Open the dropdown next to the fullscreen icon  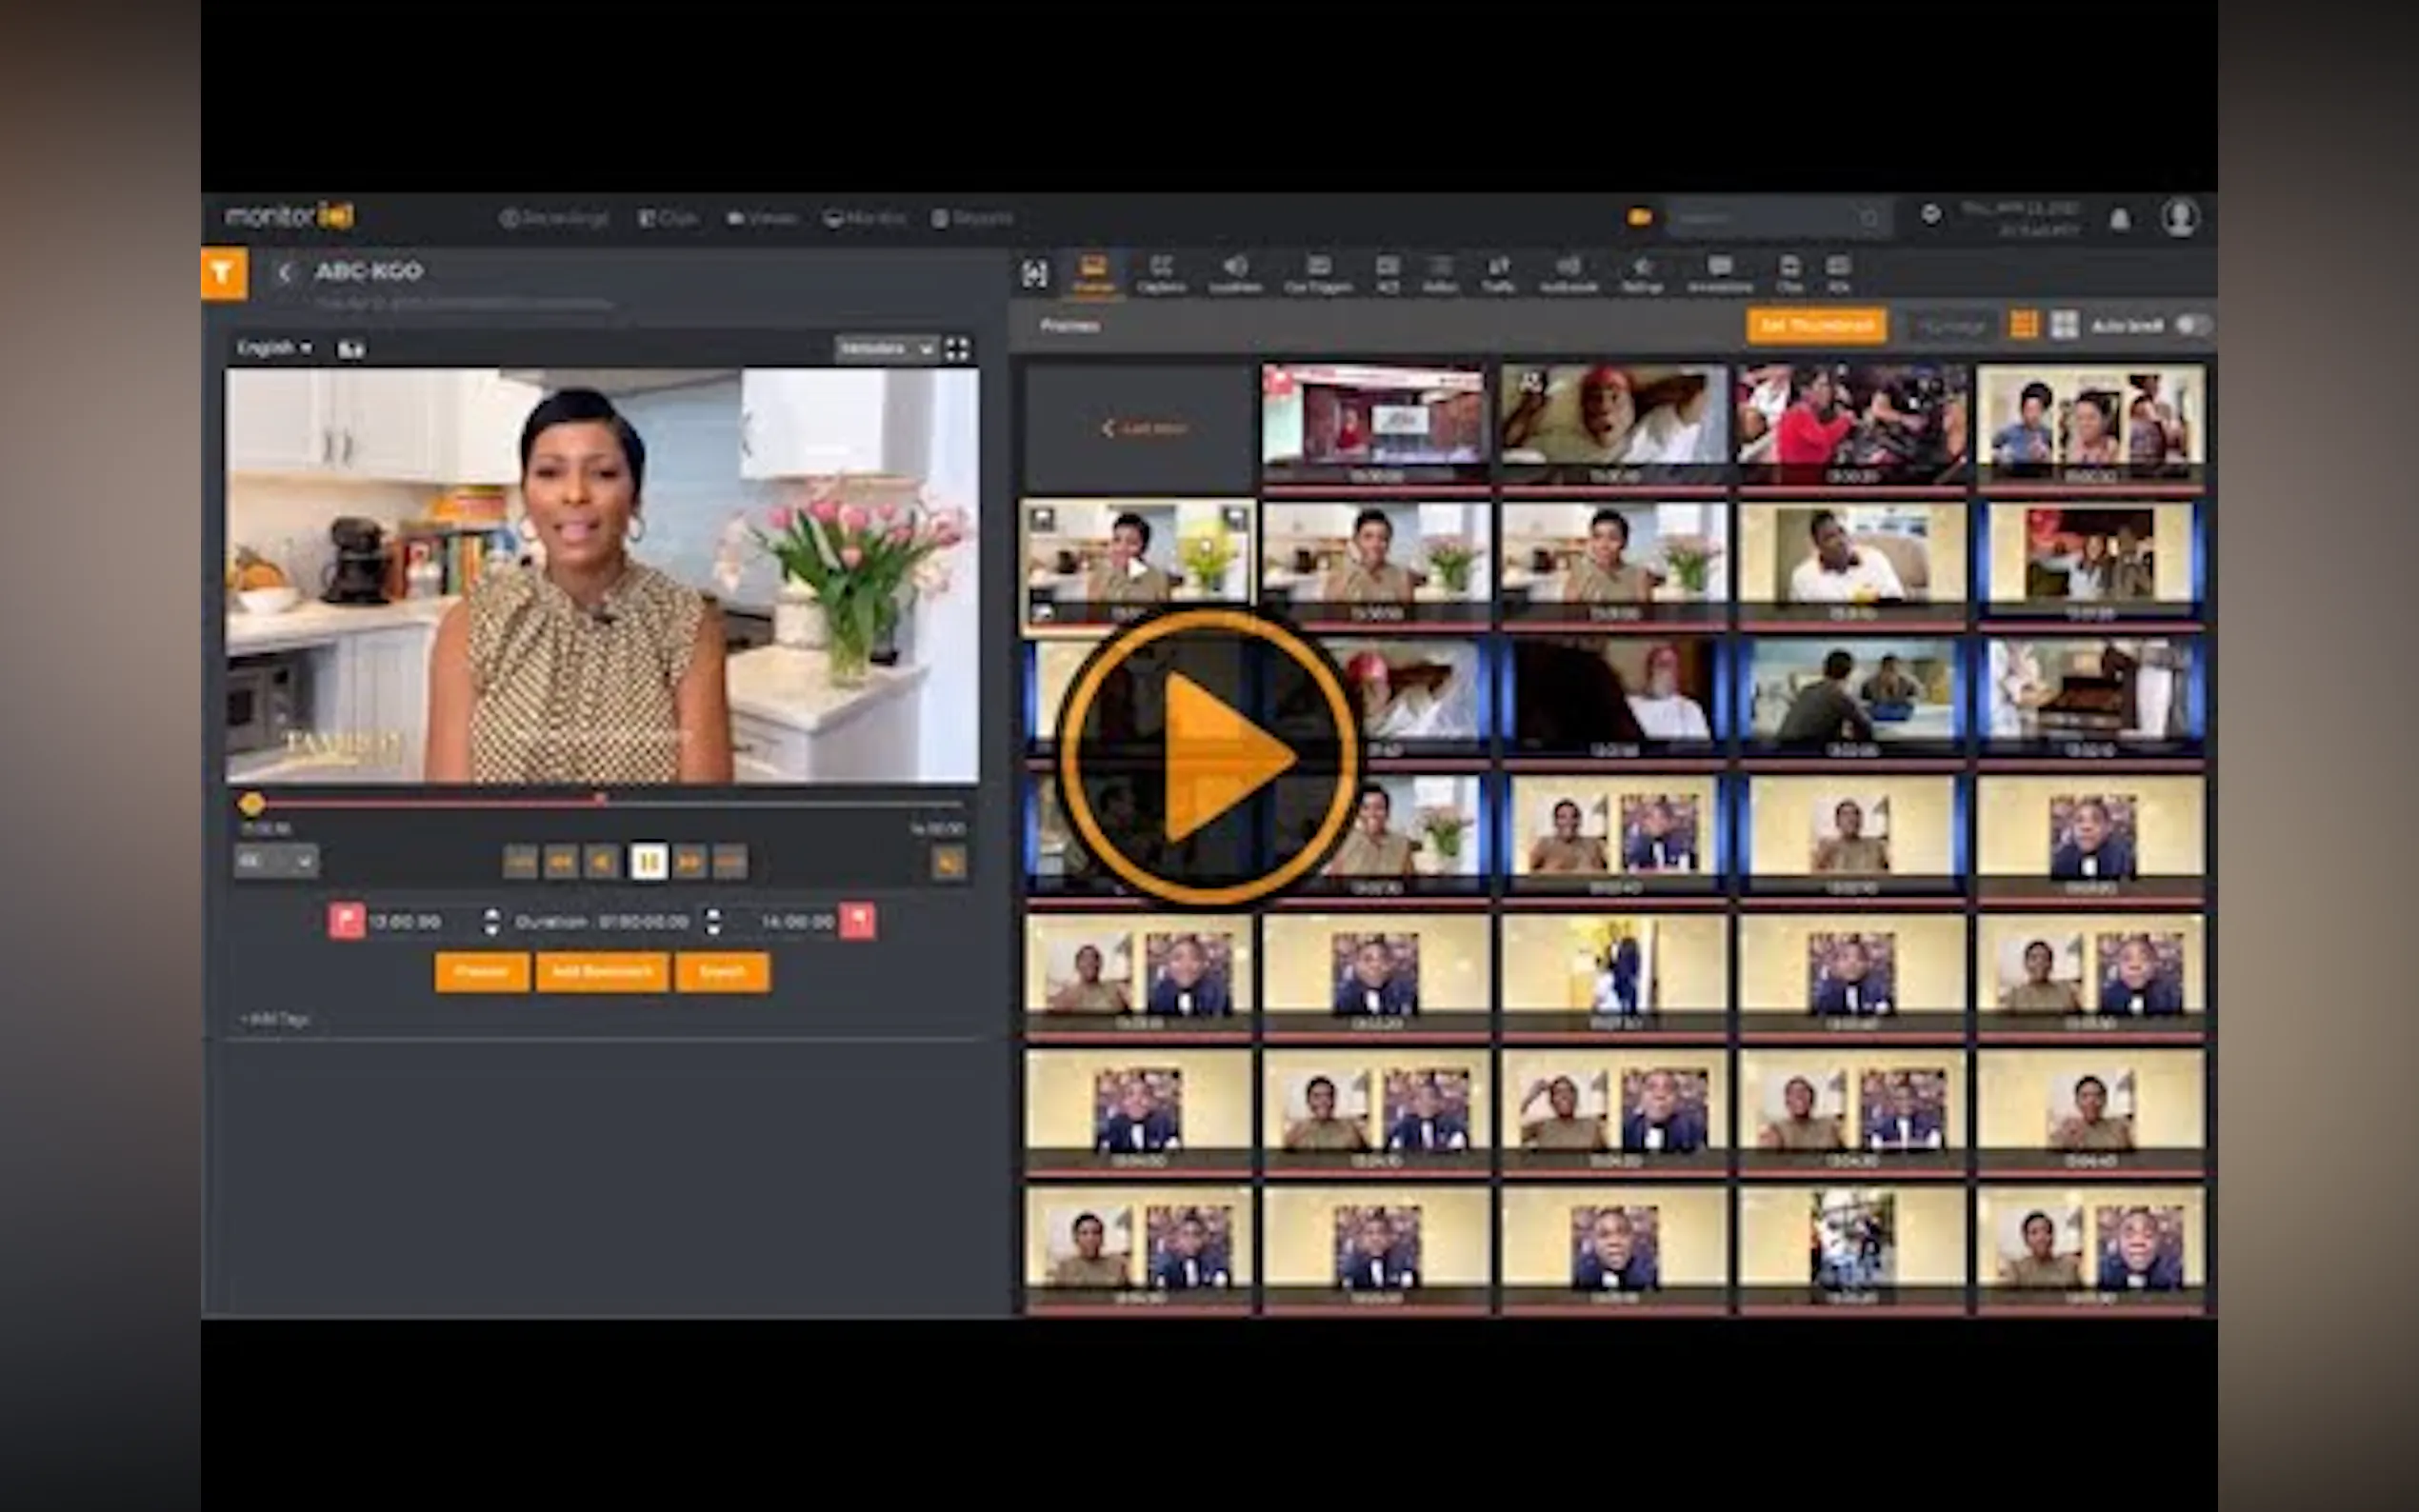click(x=886, y=349)
